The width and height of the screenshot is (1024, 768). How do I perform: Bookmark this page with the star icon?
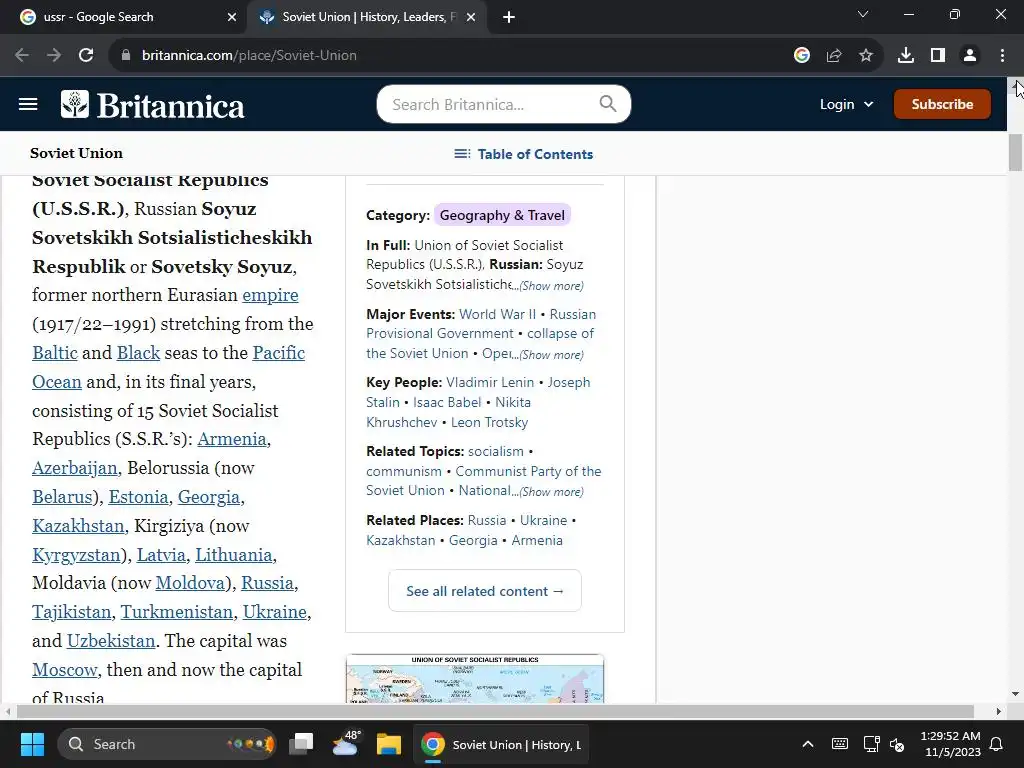point(866,56)
